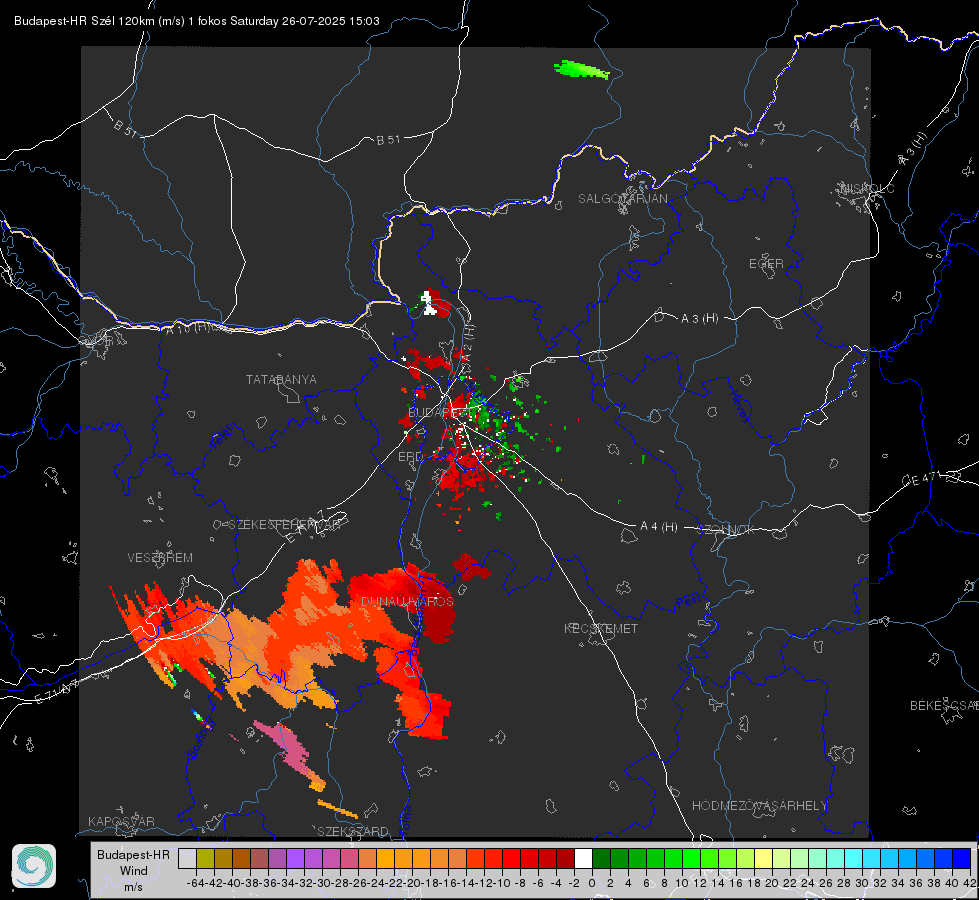Click the green radar echo at the top
Image resolution: width=979 pixels, height=900 pixels.
point(581,69)
